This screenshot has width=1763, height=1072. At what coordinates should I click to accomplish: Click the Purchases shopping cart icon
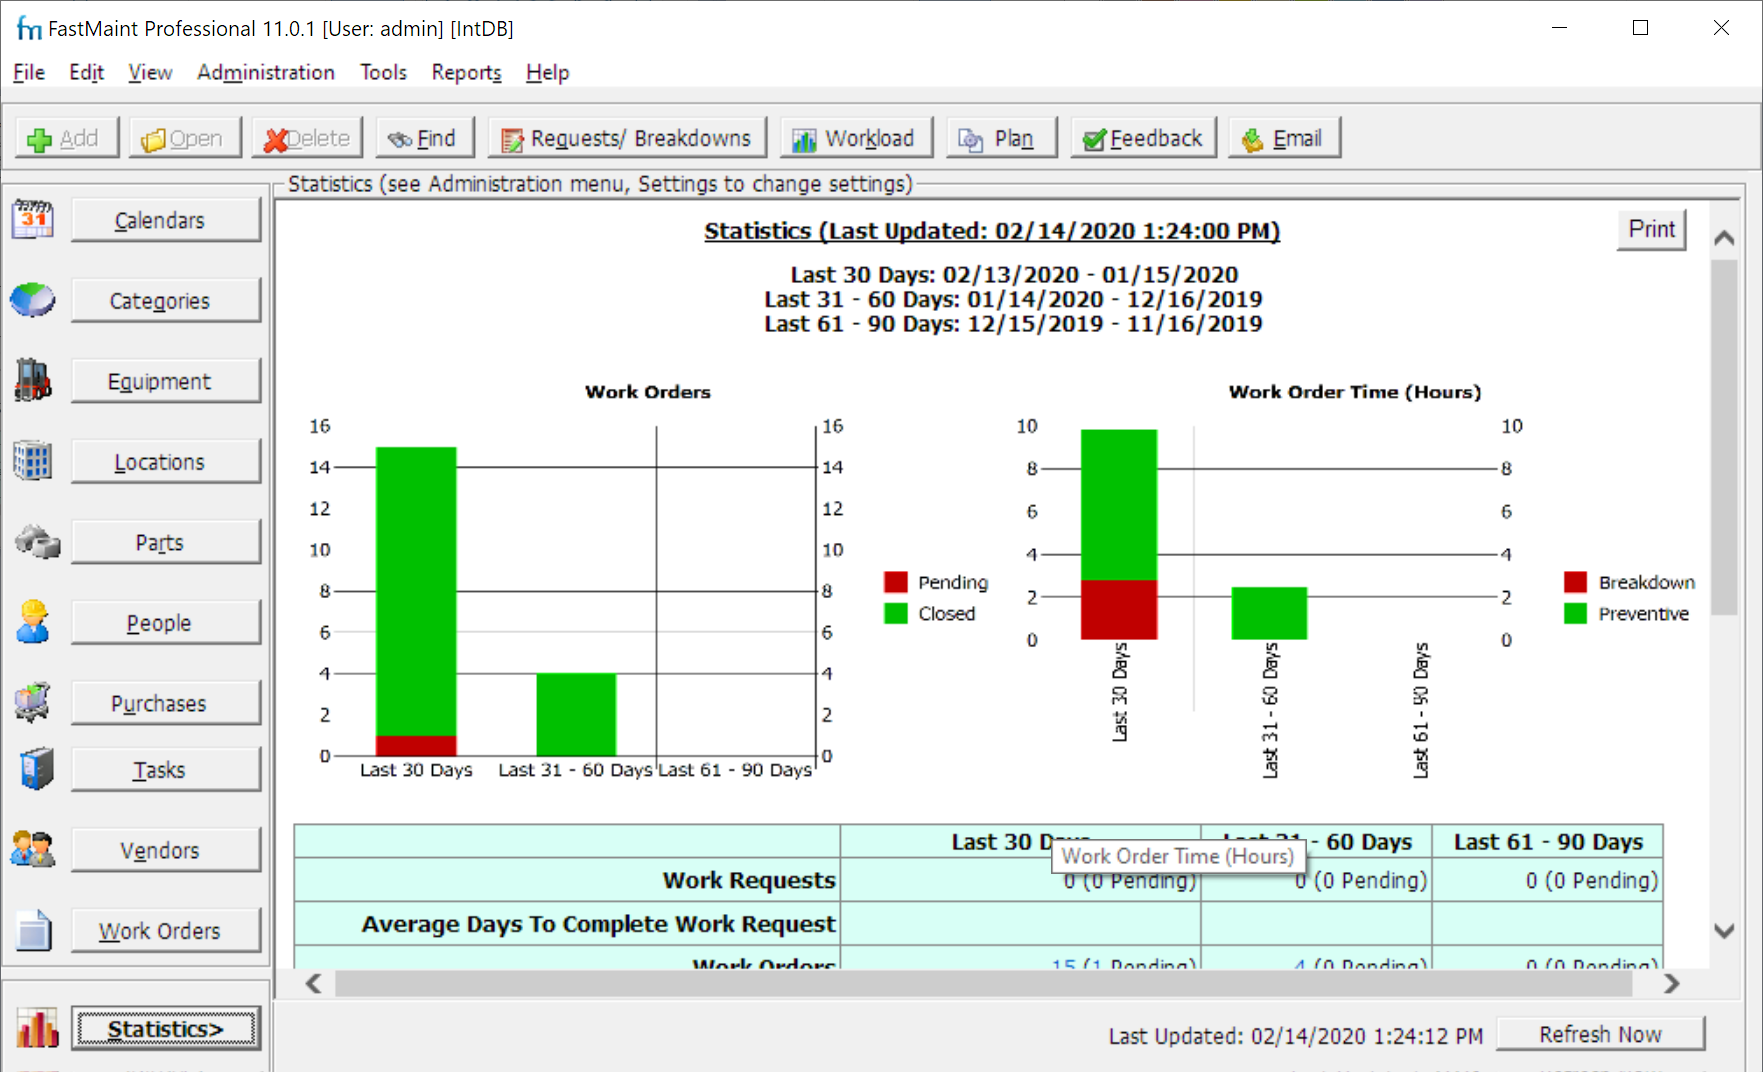[33, 702]
